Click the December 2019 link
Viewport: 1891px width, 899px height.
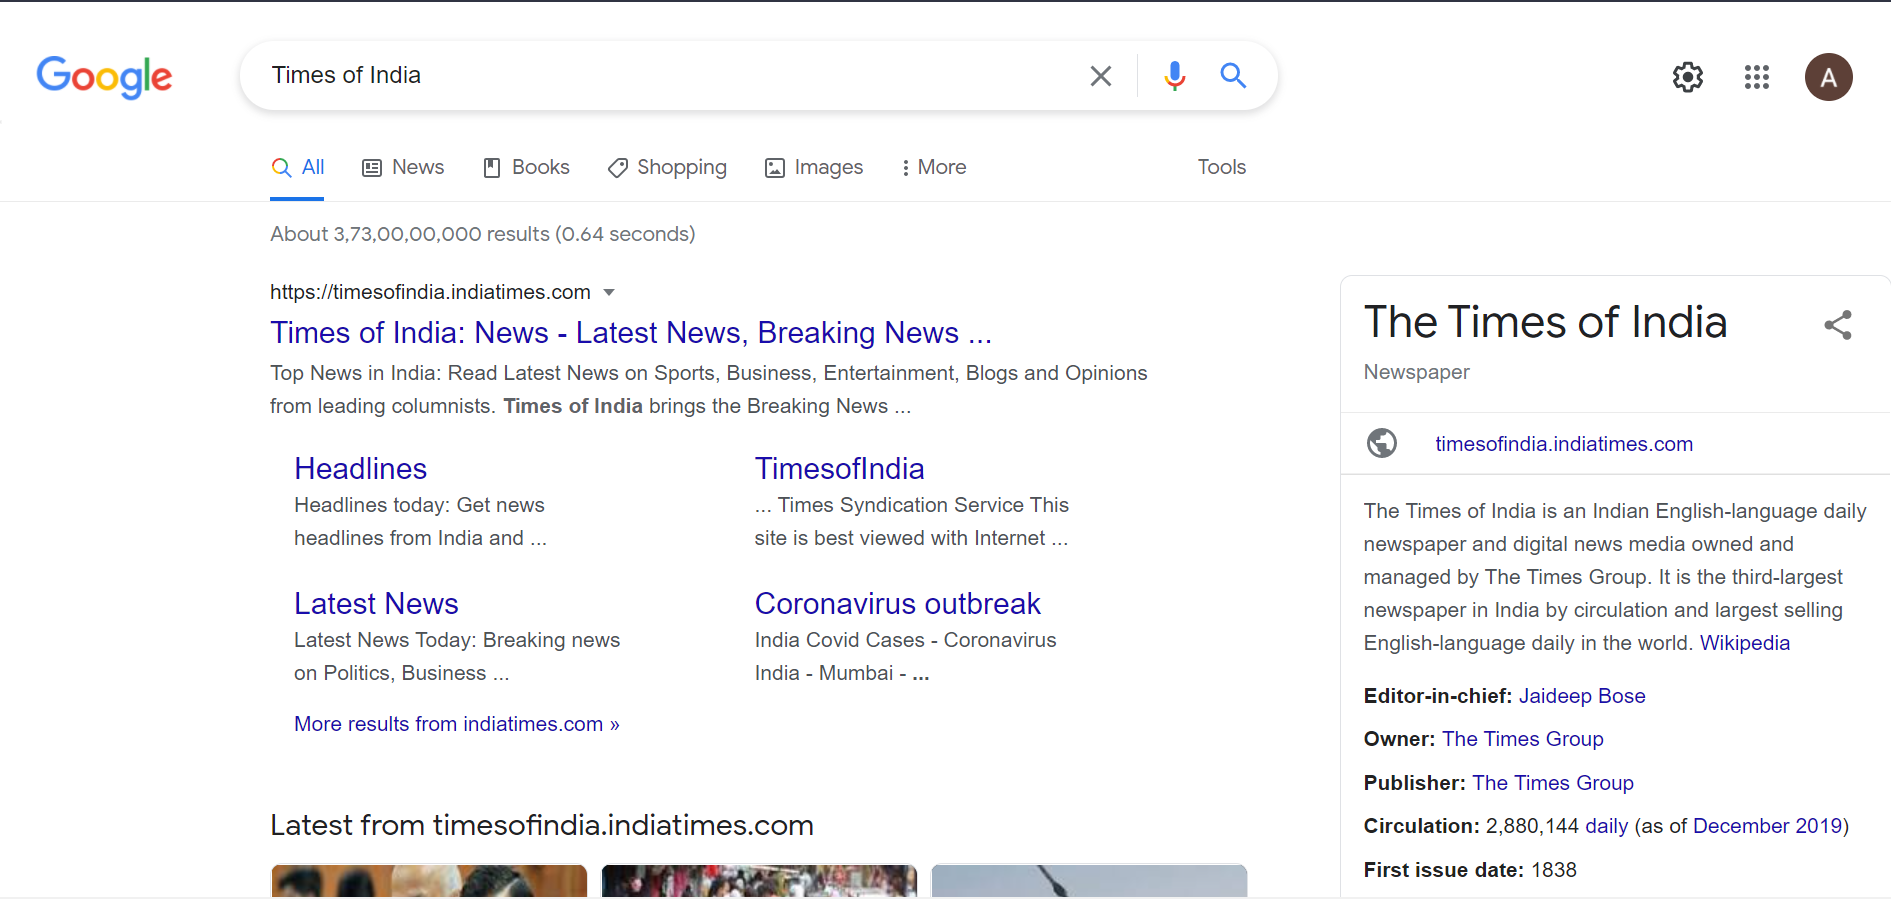click(x=1768, y=826)
